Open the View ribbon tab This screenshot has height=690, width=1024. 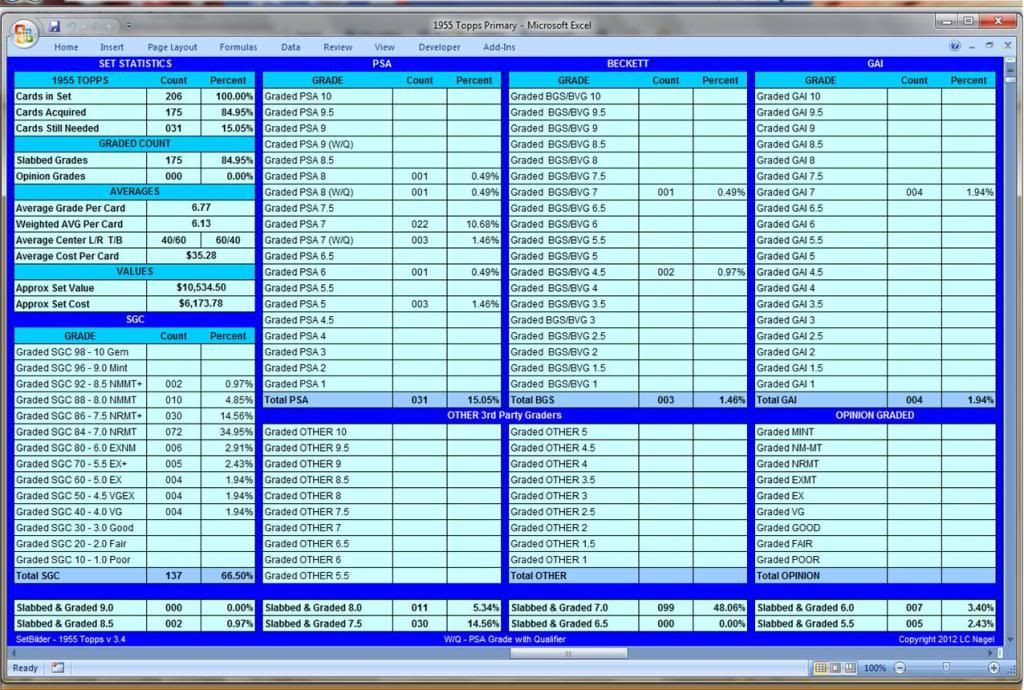click(x=384, y=47)
